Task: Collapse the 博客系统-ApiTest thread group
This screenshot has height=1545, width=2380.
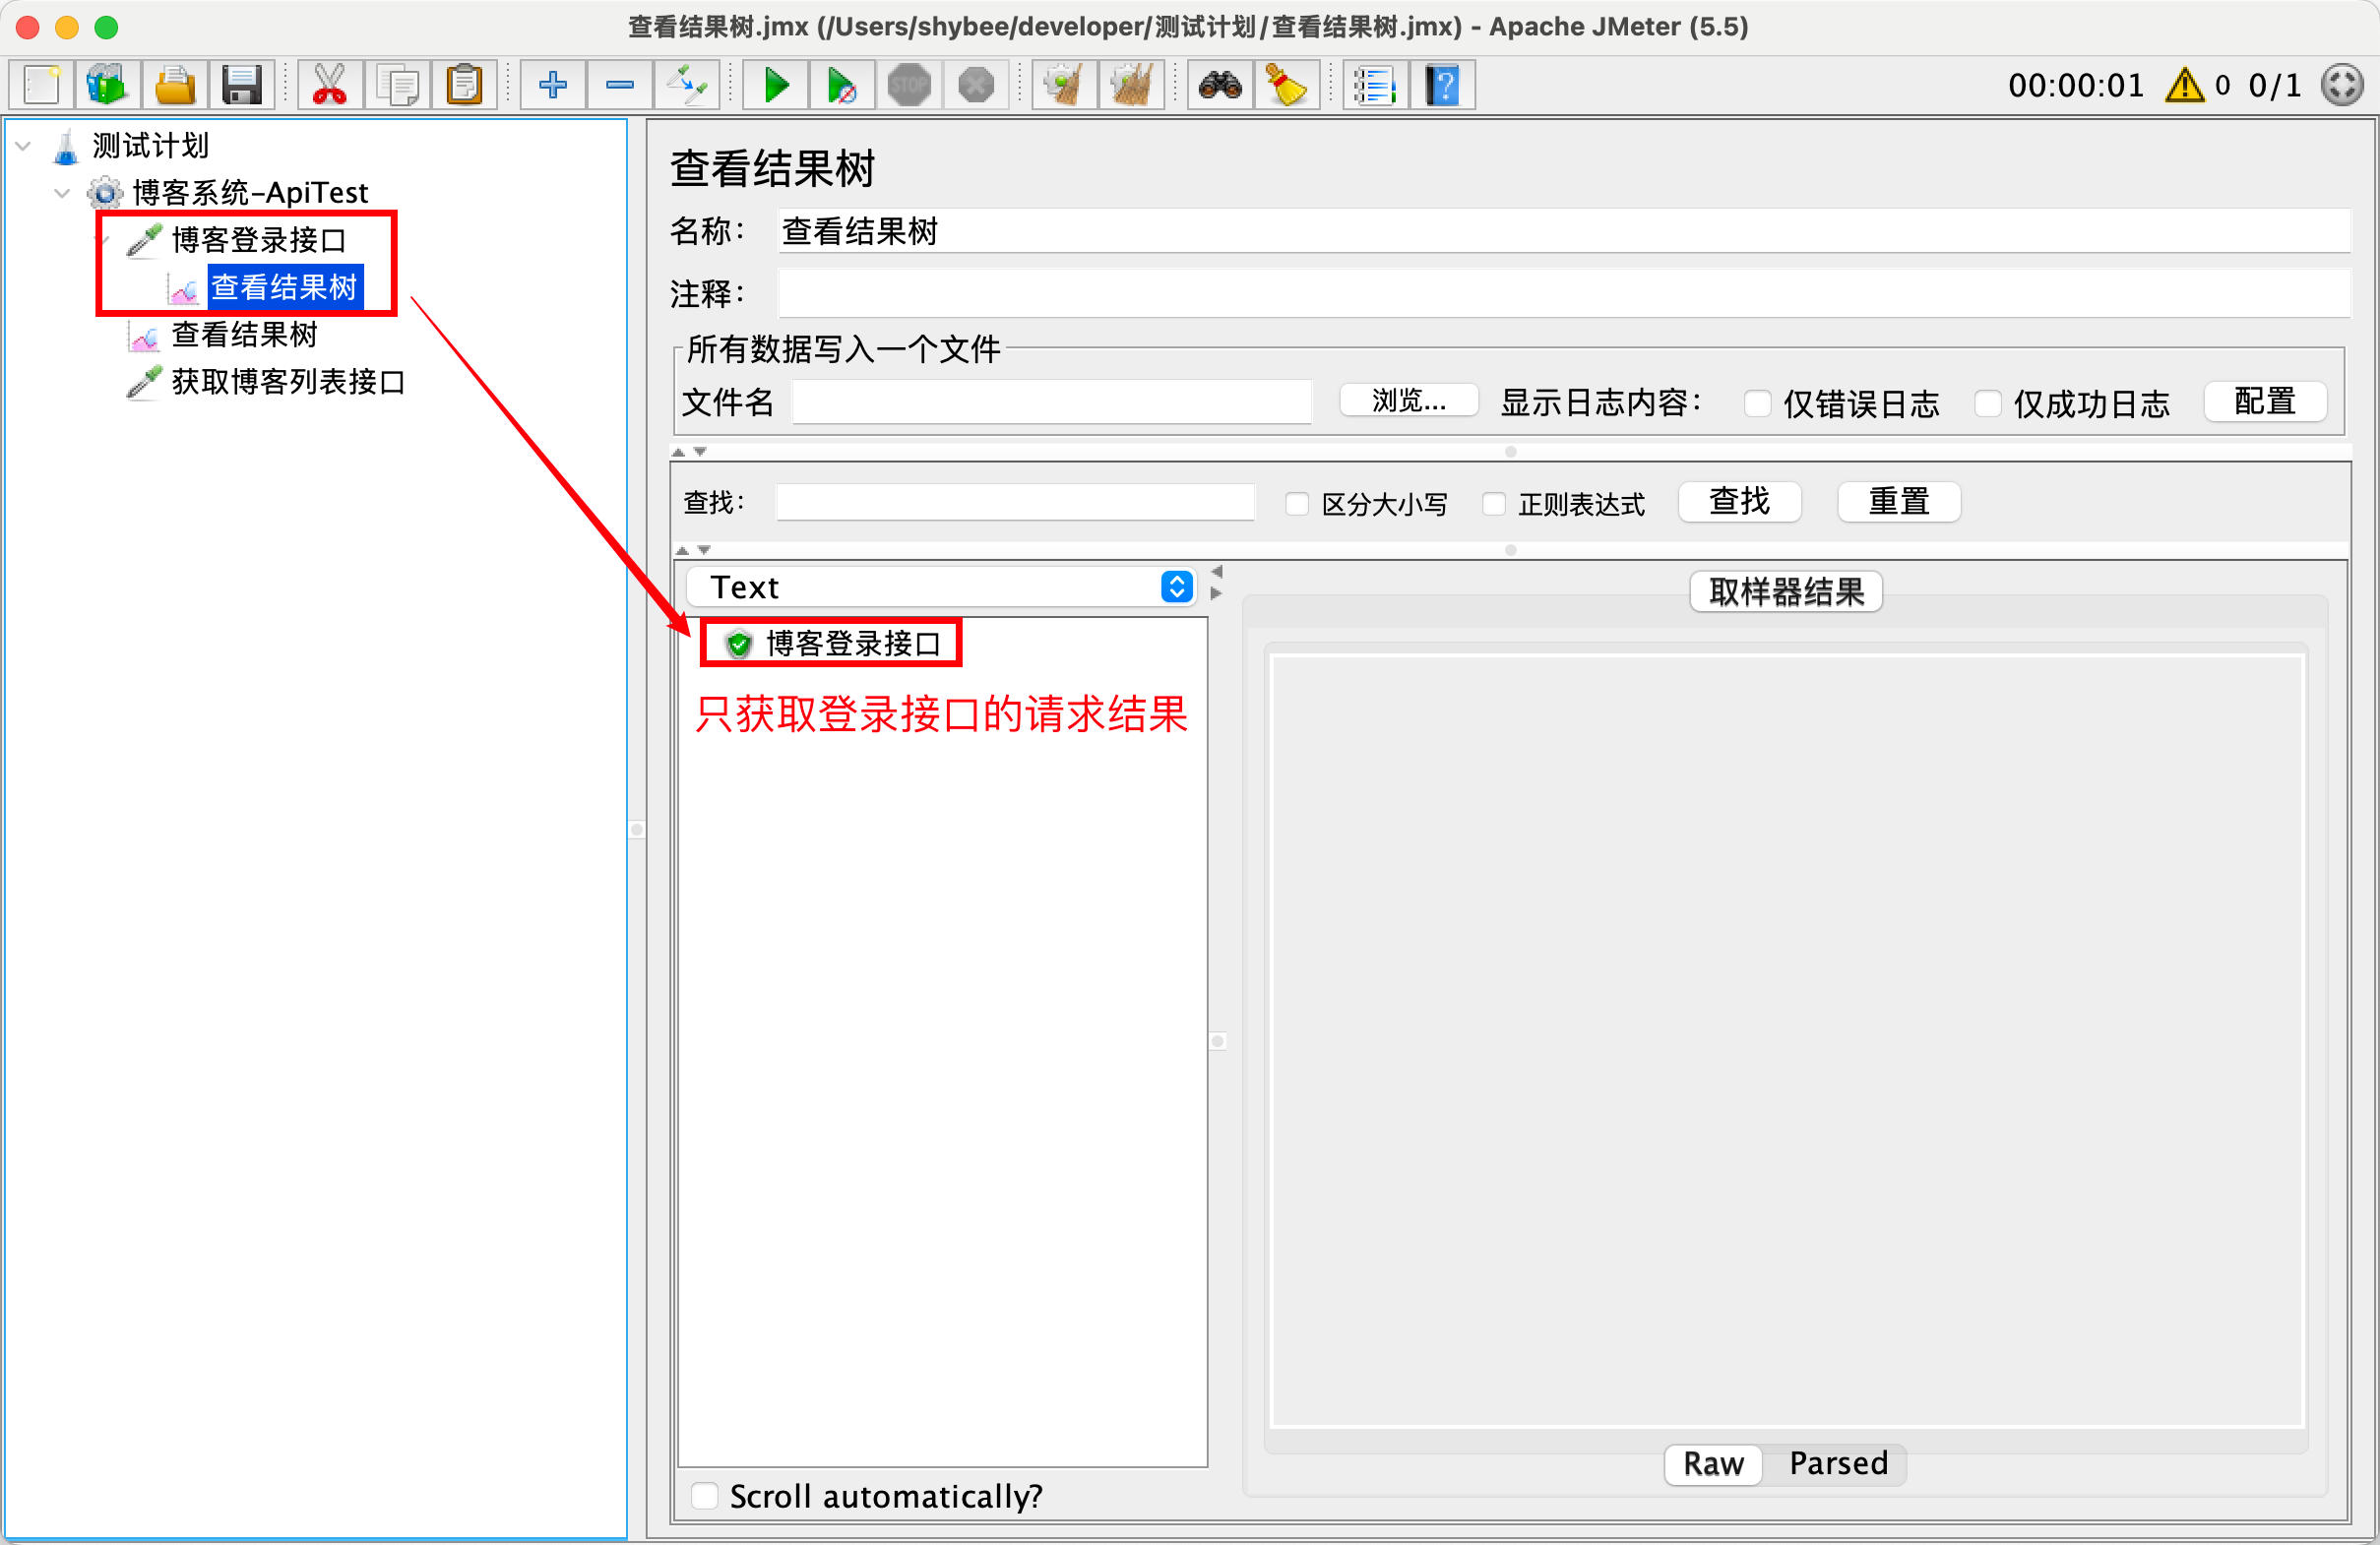Action: 63,193
